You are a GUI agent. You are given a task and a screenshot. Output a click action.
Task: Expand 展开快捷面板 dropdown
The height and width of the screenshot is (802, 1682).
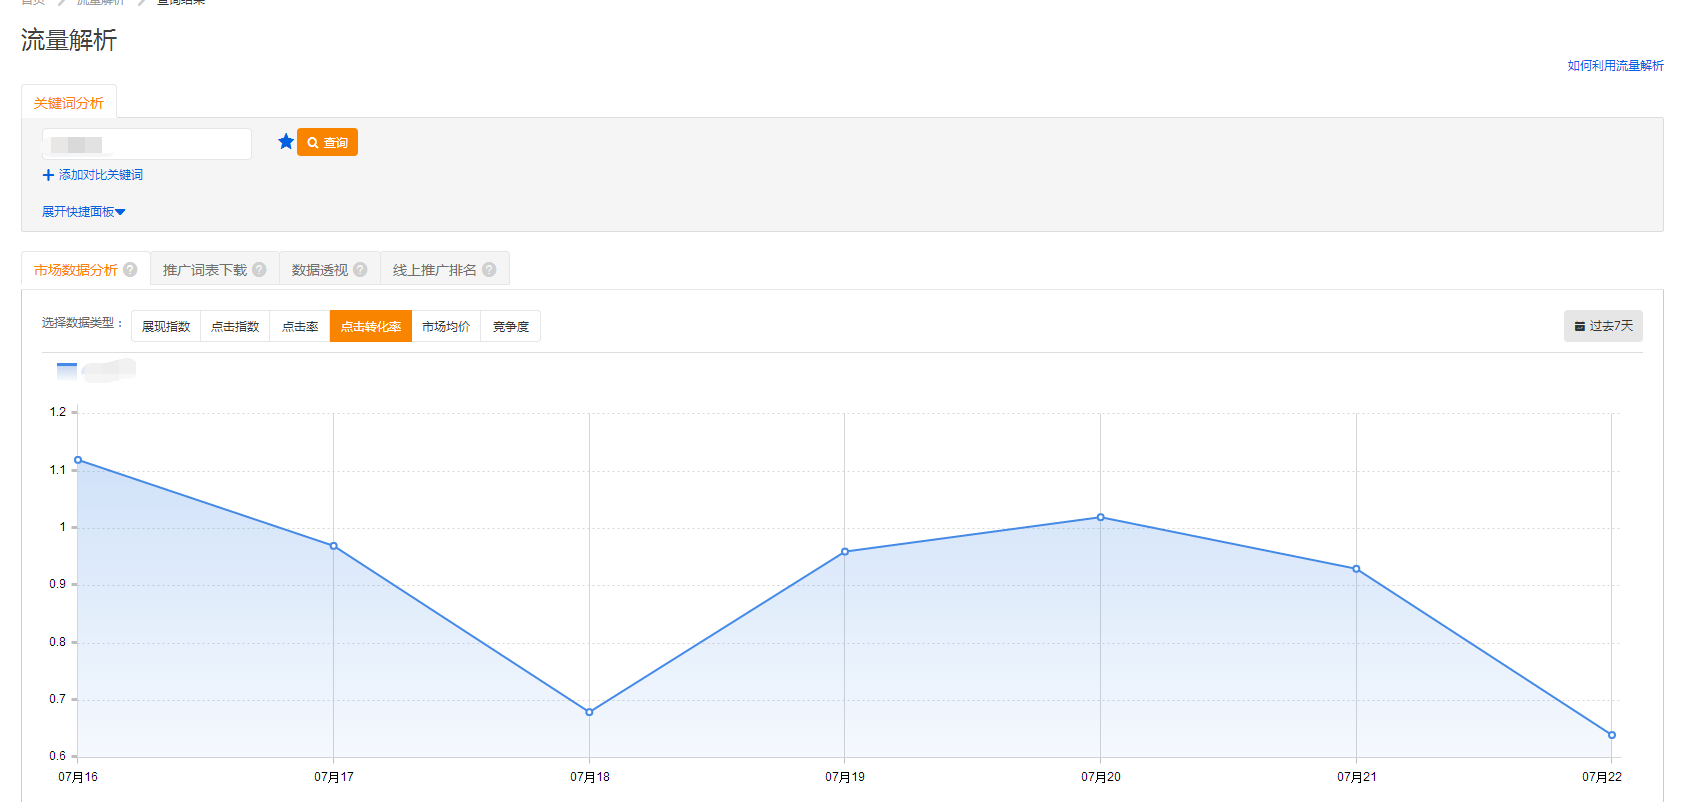pos(84,212)
